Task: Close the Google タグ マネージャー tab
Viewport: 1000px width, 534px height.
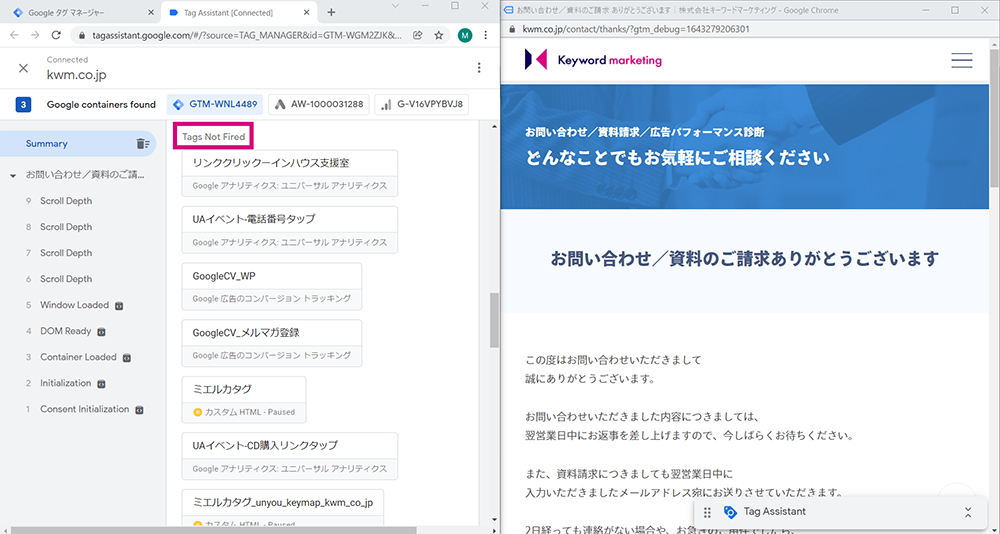Action: click(151, 13)
